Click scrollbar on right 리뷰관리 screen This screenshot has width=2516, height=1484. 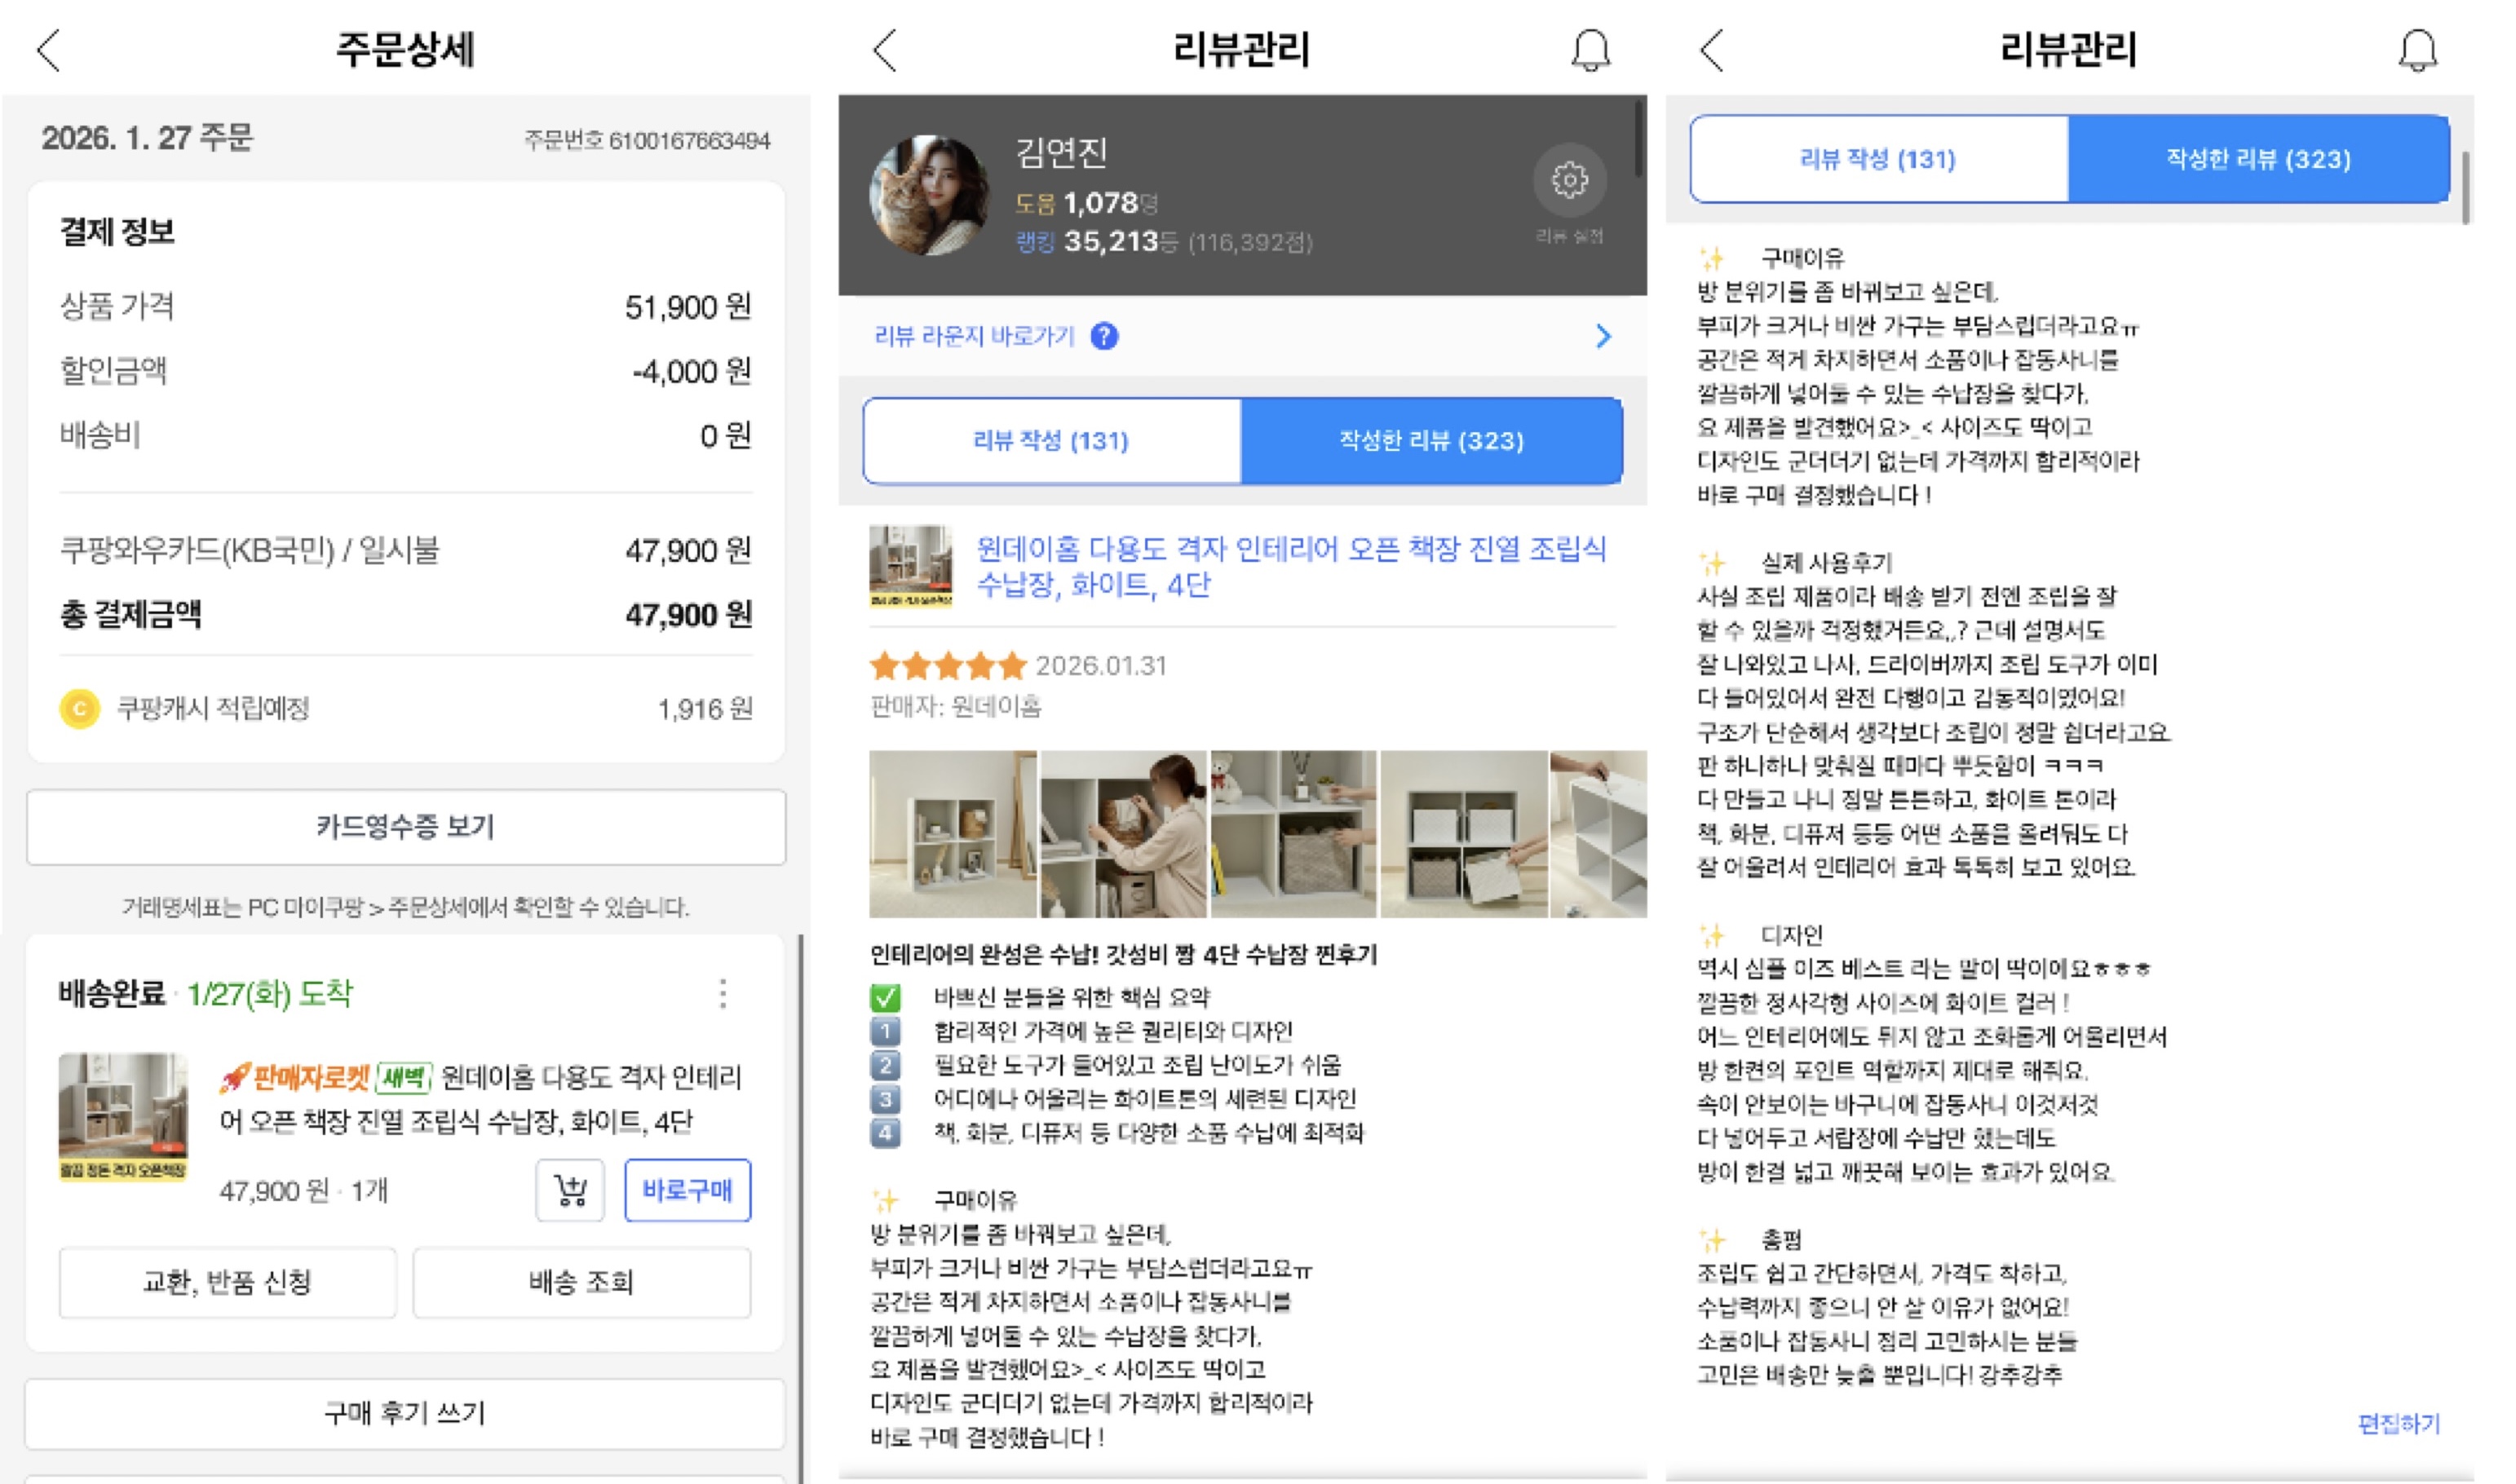[x=2466, y=188]
